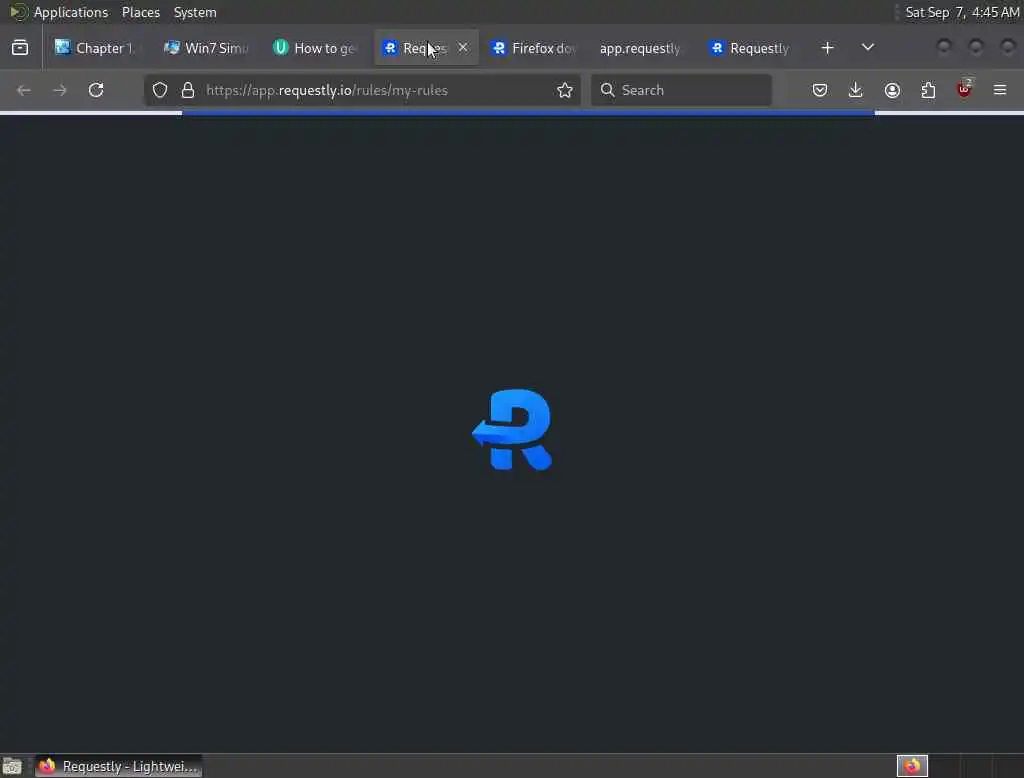The width and height of the screenshot is (1024, 778).
Task: Switch to the Chapter 1 tab
Action: coord(95,48)
